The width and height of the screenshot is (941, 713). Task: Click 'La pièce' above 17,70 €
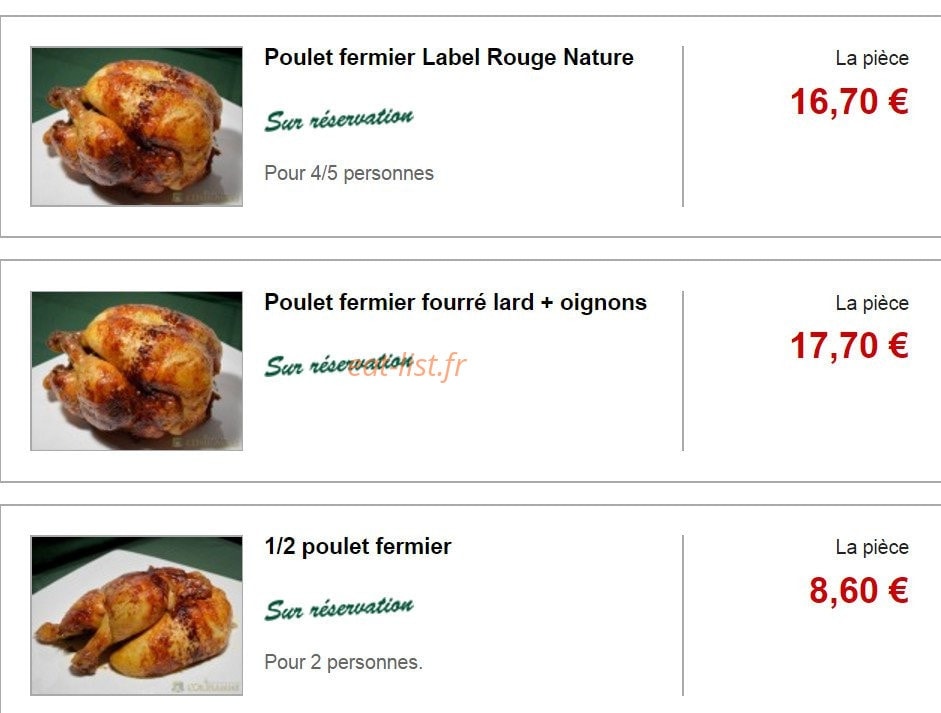click(x=872, y=304)
